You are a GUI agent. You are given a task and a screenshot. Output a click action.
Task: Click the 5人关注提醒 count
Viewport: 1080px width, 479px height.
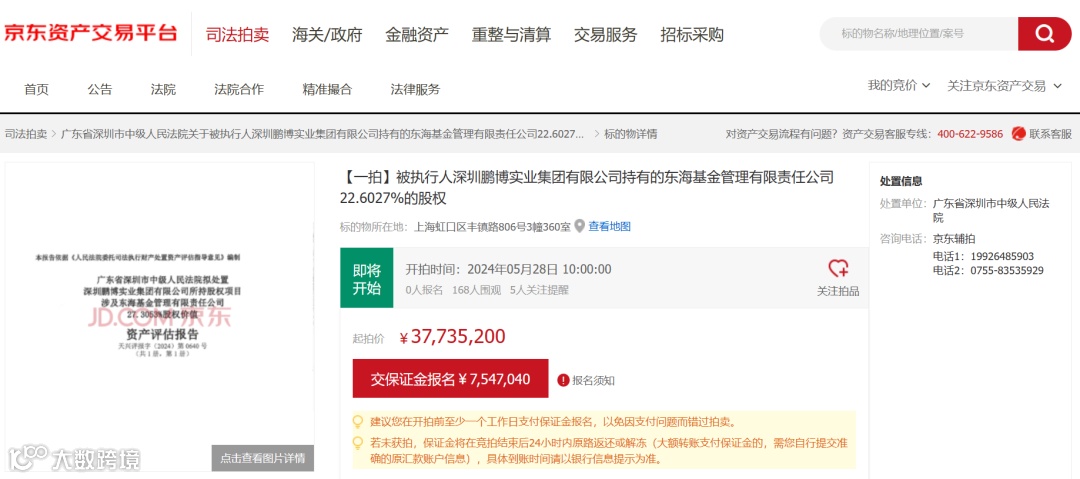click(539, 290)
